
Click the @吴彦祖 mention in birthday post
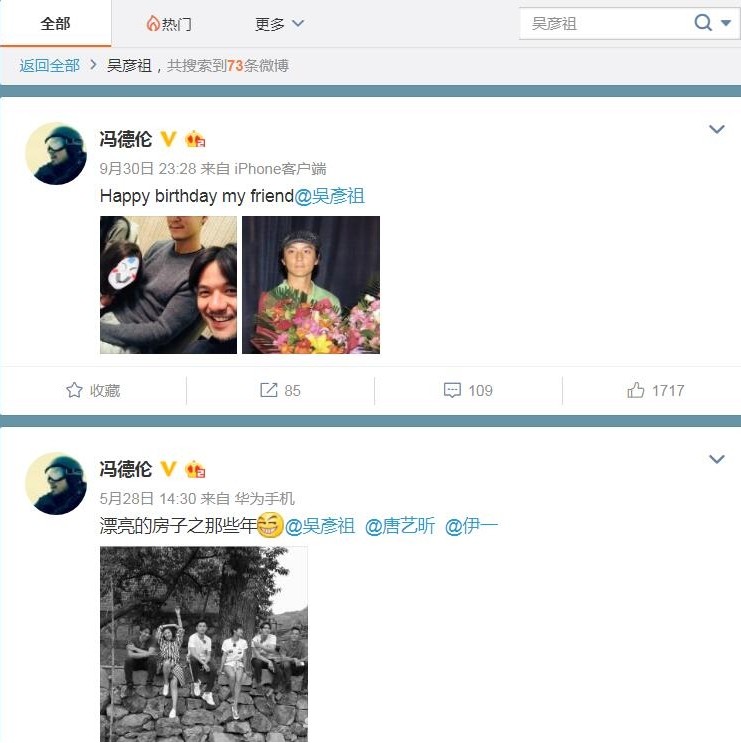click(x=329, y=196)
